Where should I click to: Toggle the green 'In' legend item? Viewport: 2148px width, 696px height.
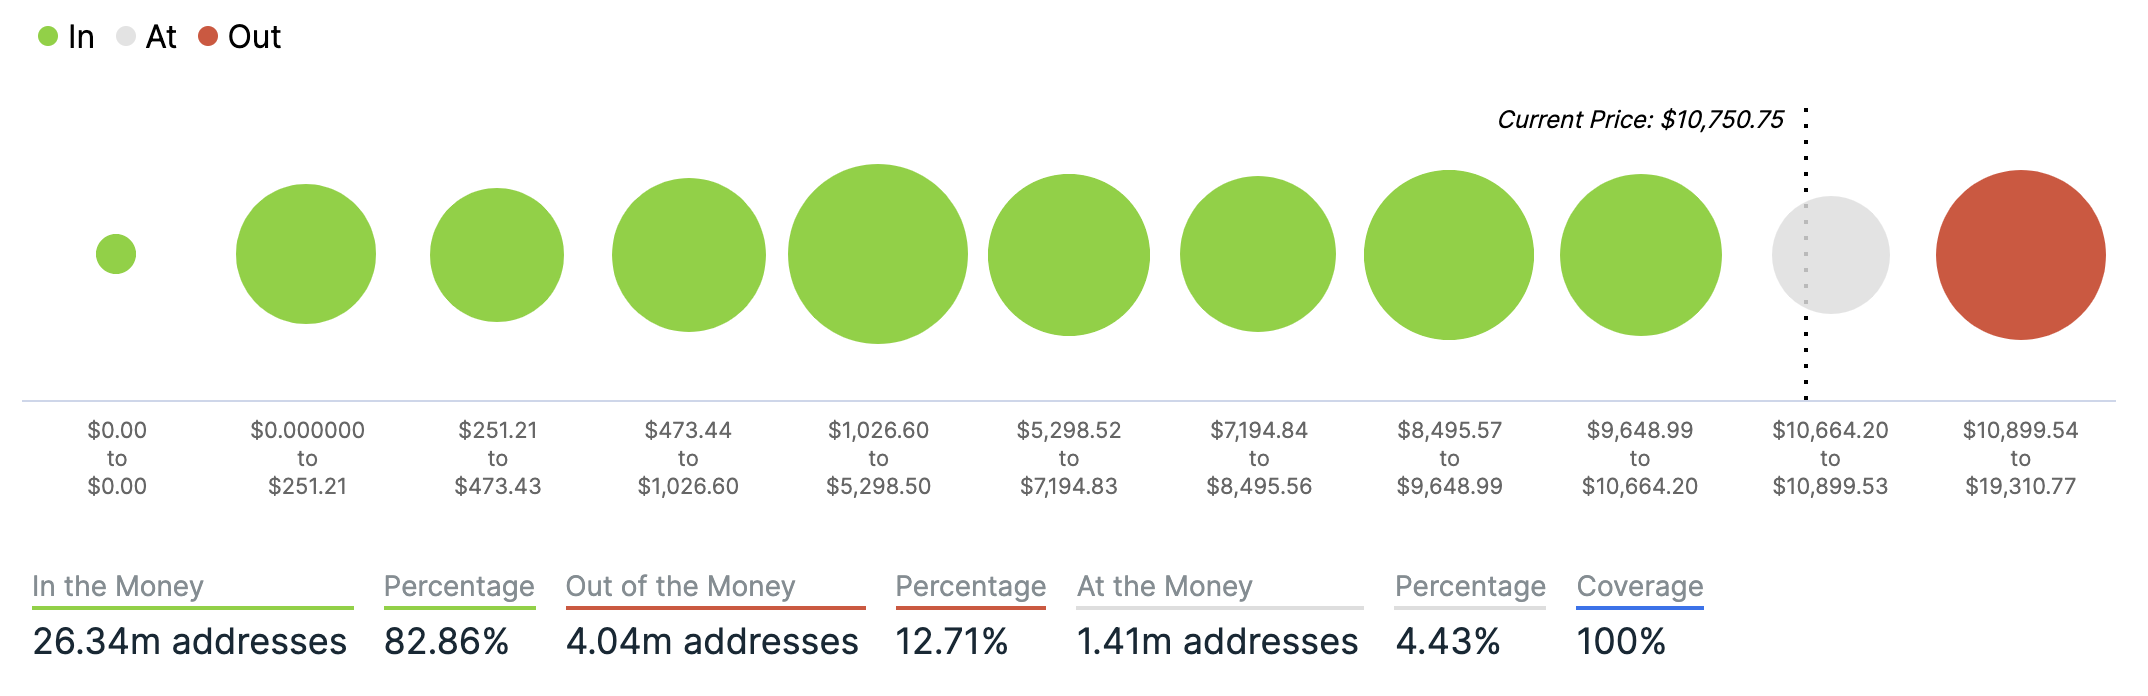66,37
